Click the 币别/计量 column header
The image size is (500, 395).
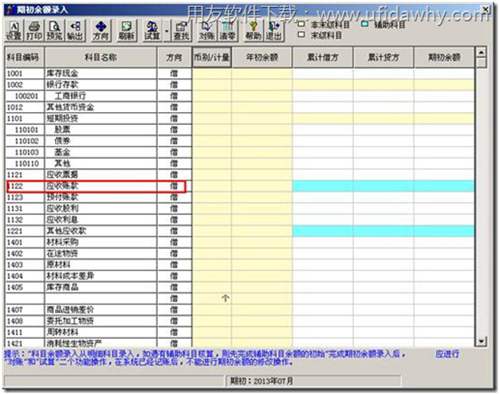tap(212, 57)
